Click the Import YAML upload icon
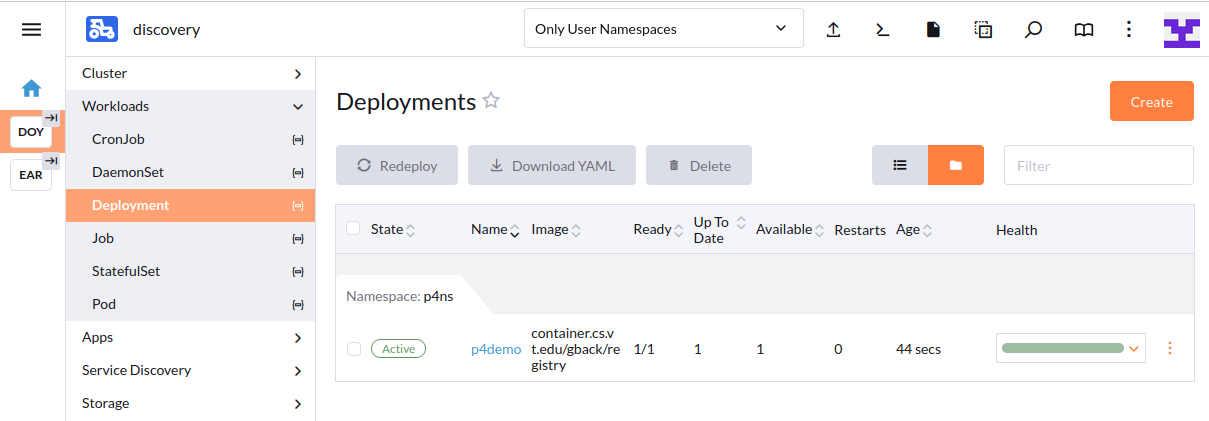 coord(833,30)
